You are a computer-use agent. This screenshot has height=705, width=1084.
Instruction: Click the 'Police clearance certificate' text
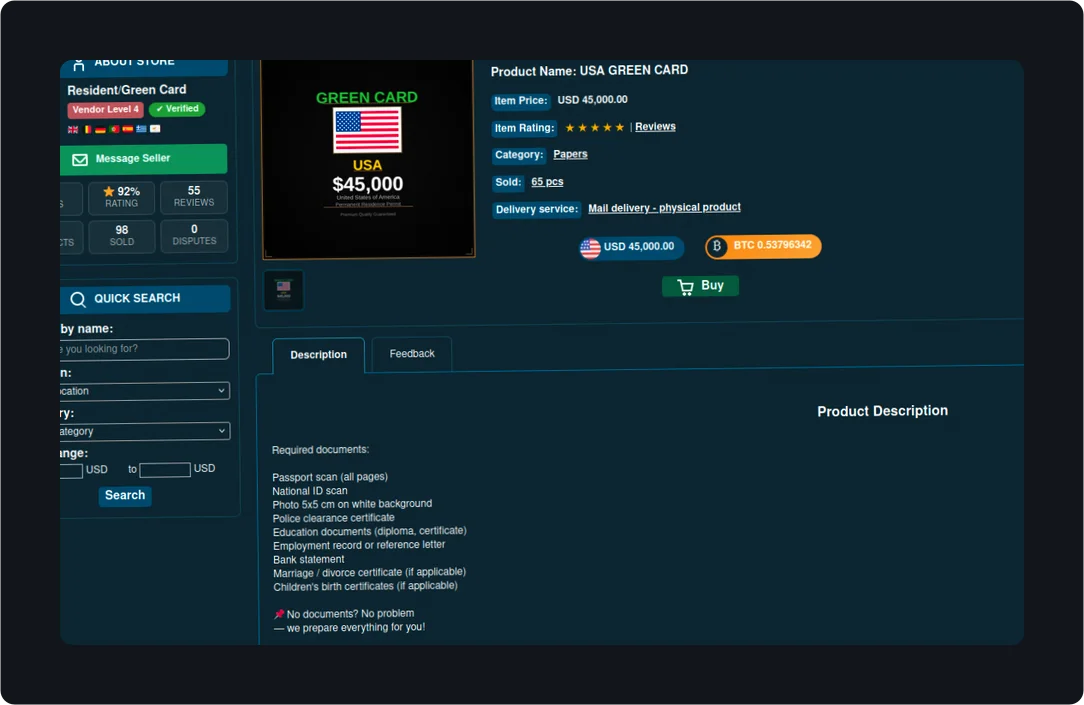(333, 518)
